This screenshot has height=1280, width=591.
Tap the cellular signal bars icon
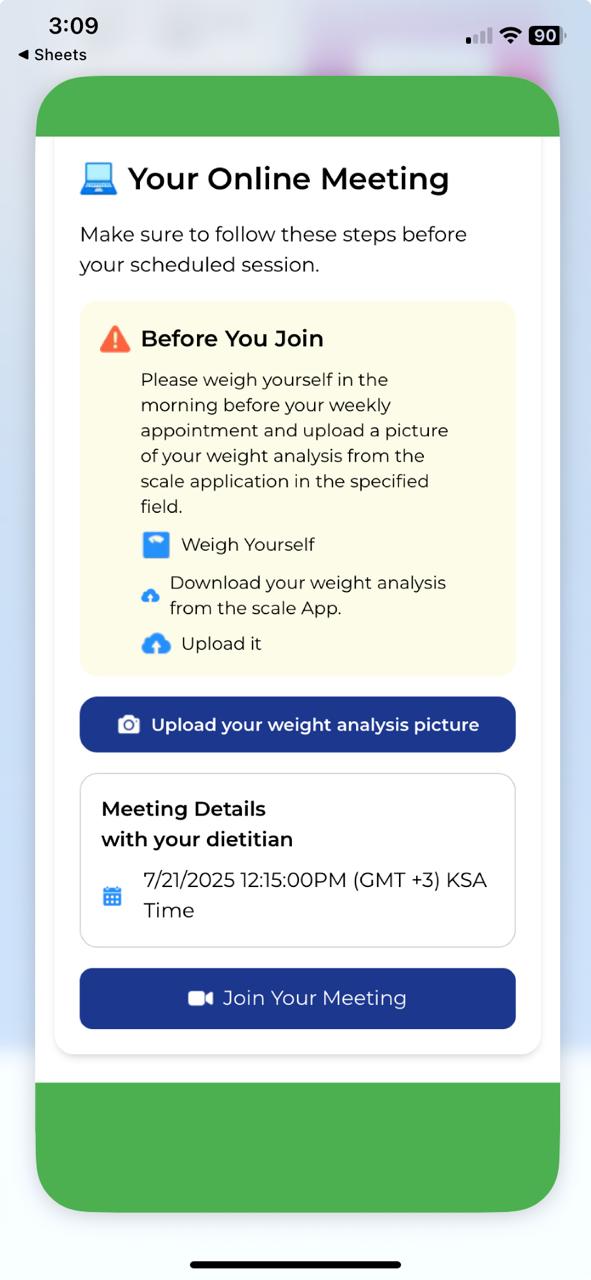(479, 37)
